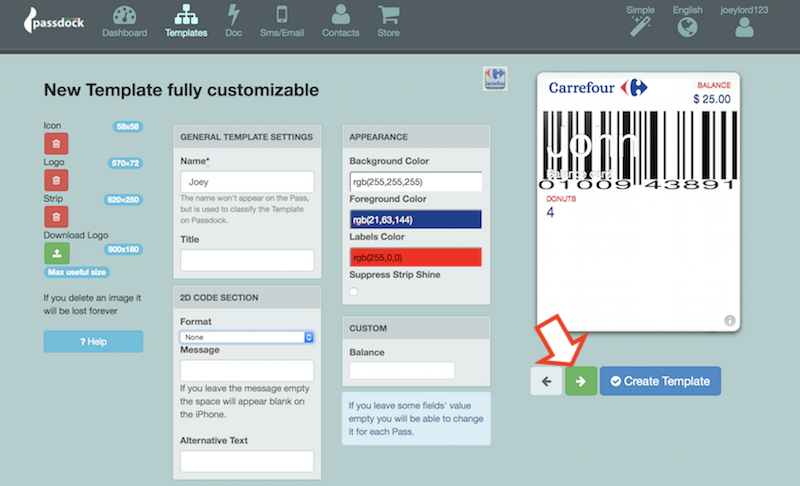This screenshot has width=800, height=486.
Task: Switch to the Templates section
Action: click(186, 21)
